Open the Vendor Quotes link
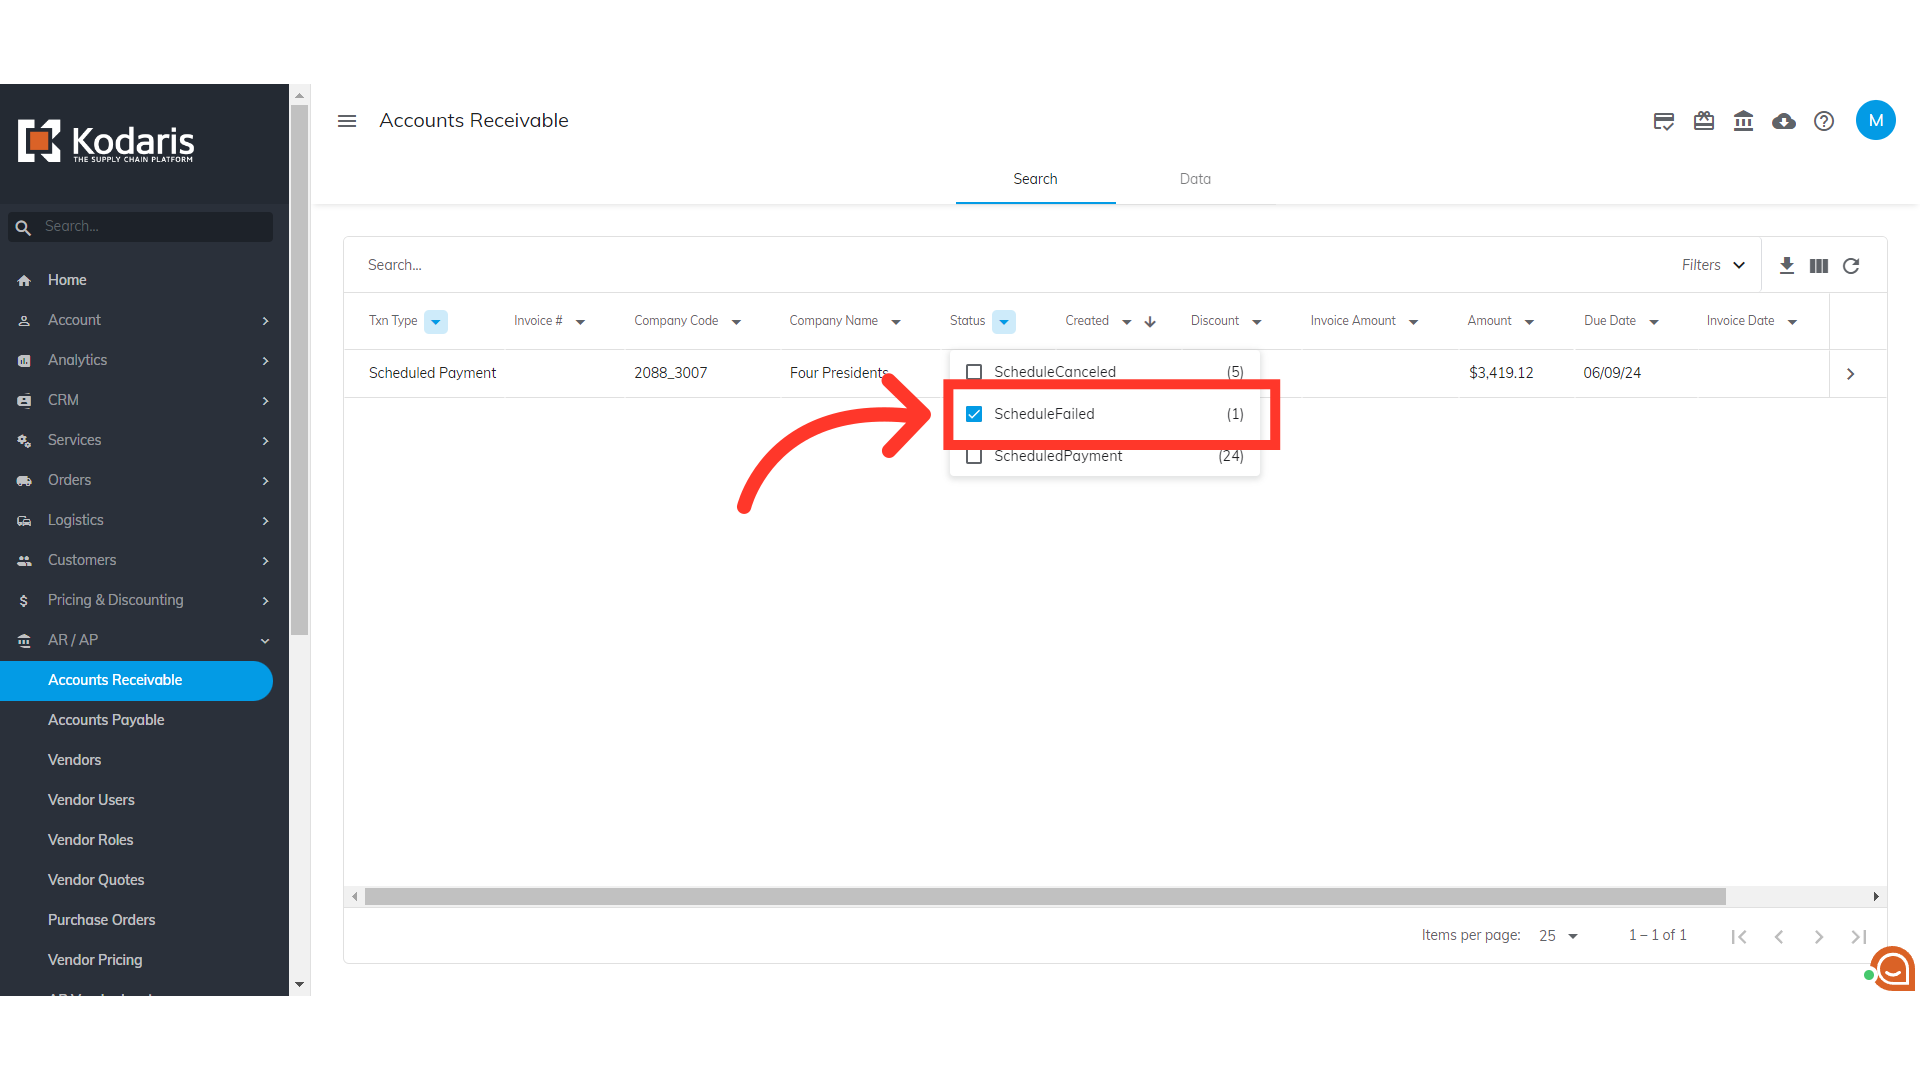Viewport: 1920px width, 1080px height. click(x=96, y=880)
